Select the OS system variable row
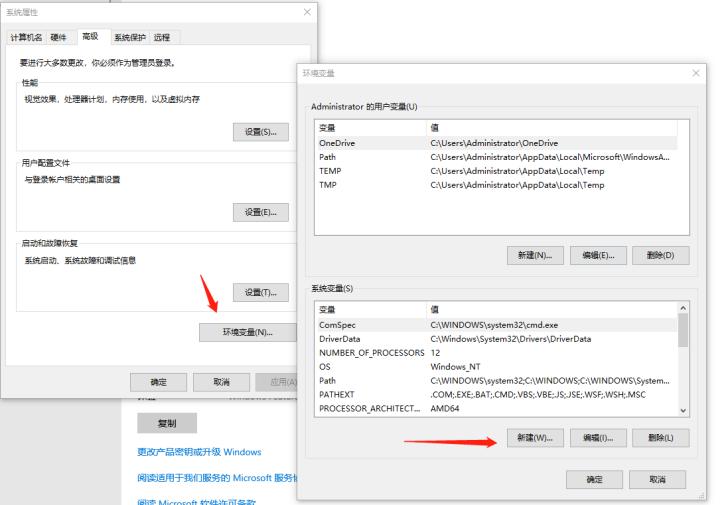 pyautogui.click(x=497, y=367)
